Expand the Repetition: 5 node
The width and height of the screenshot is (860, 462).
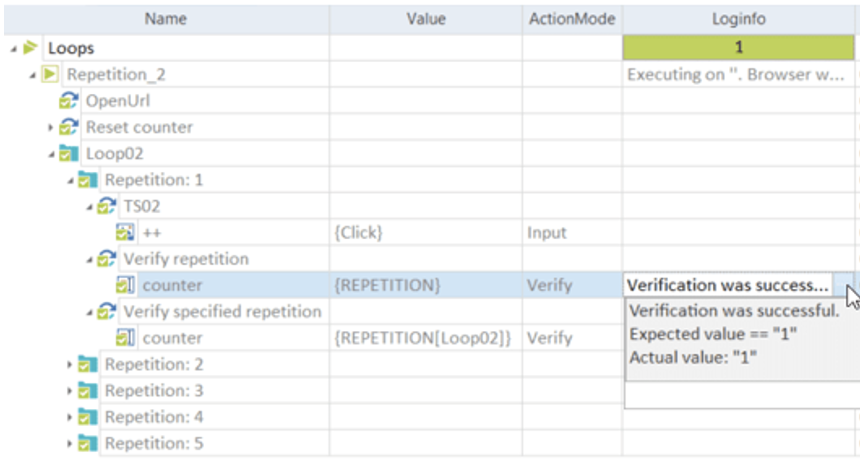(x=70, y=443)
